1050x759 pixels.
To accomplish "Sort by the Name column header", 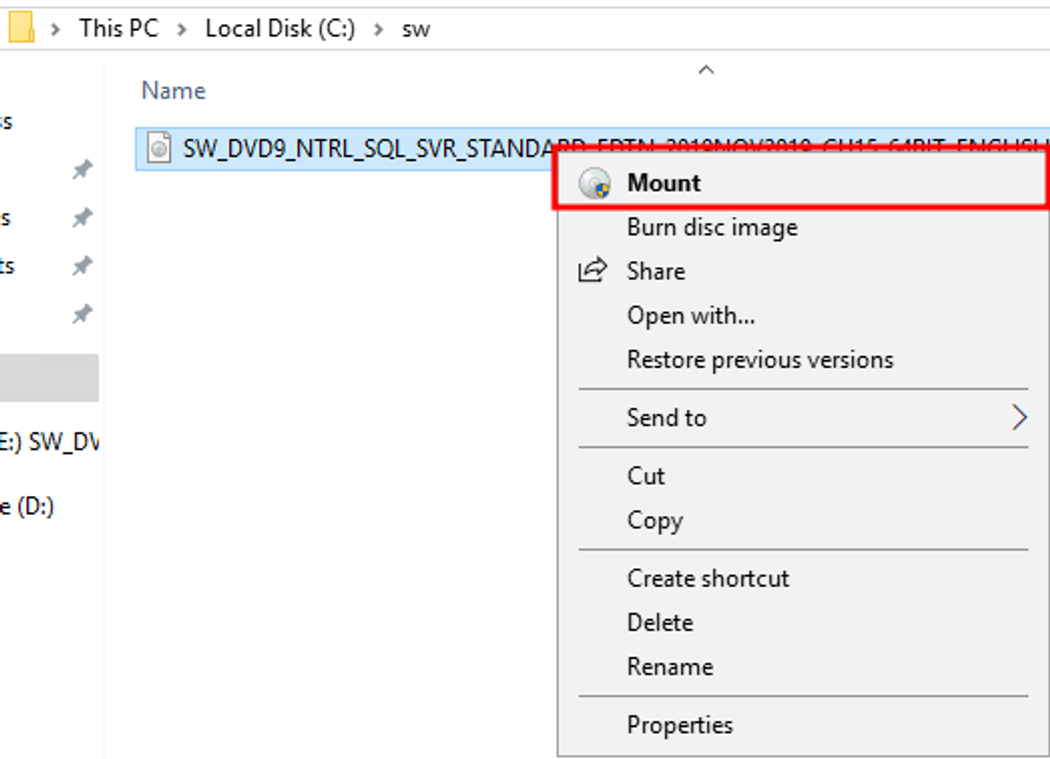I will pos(173,90).
